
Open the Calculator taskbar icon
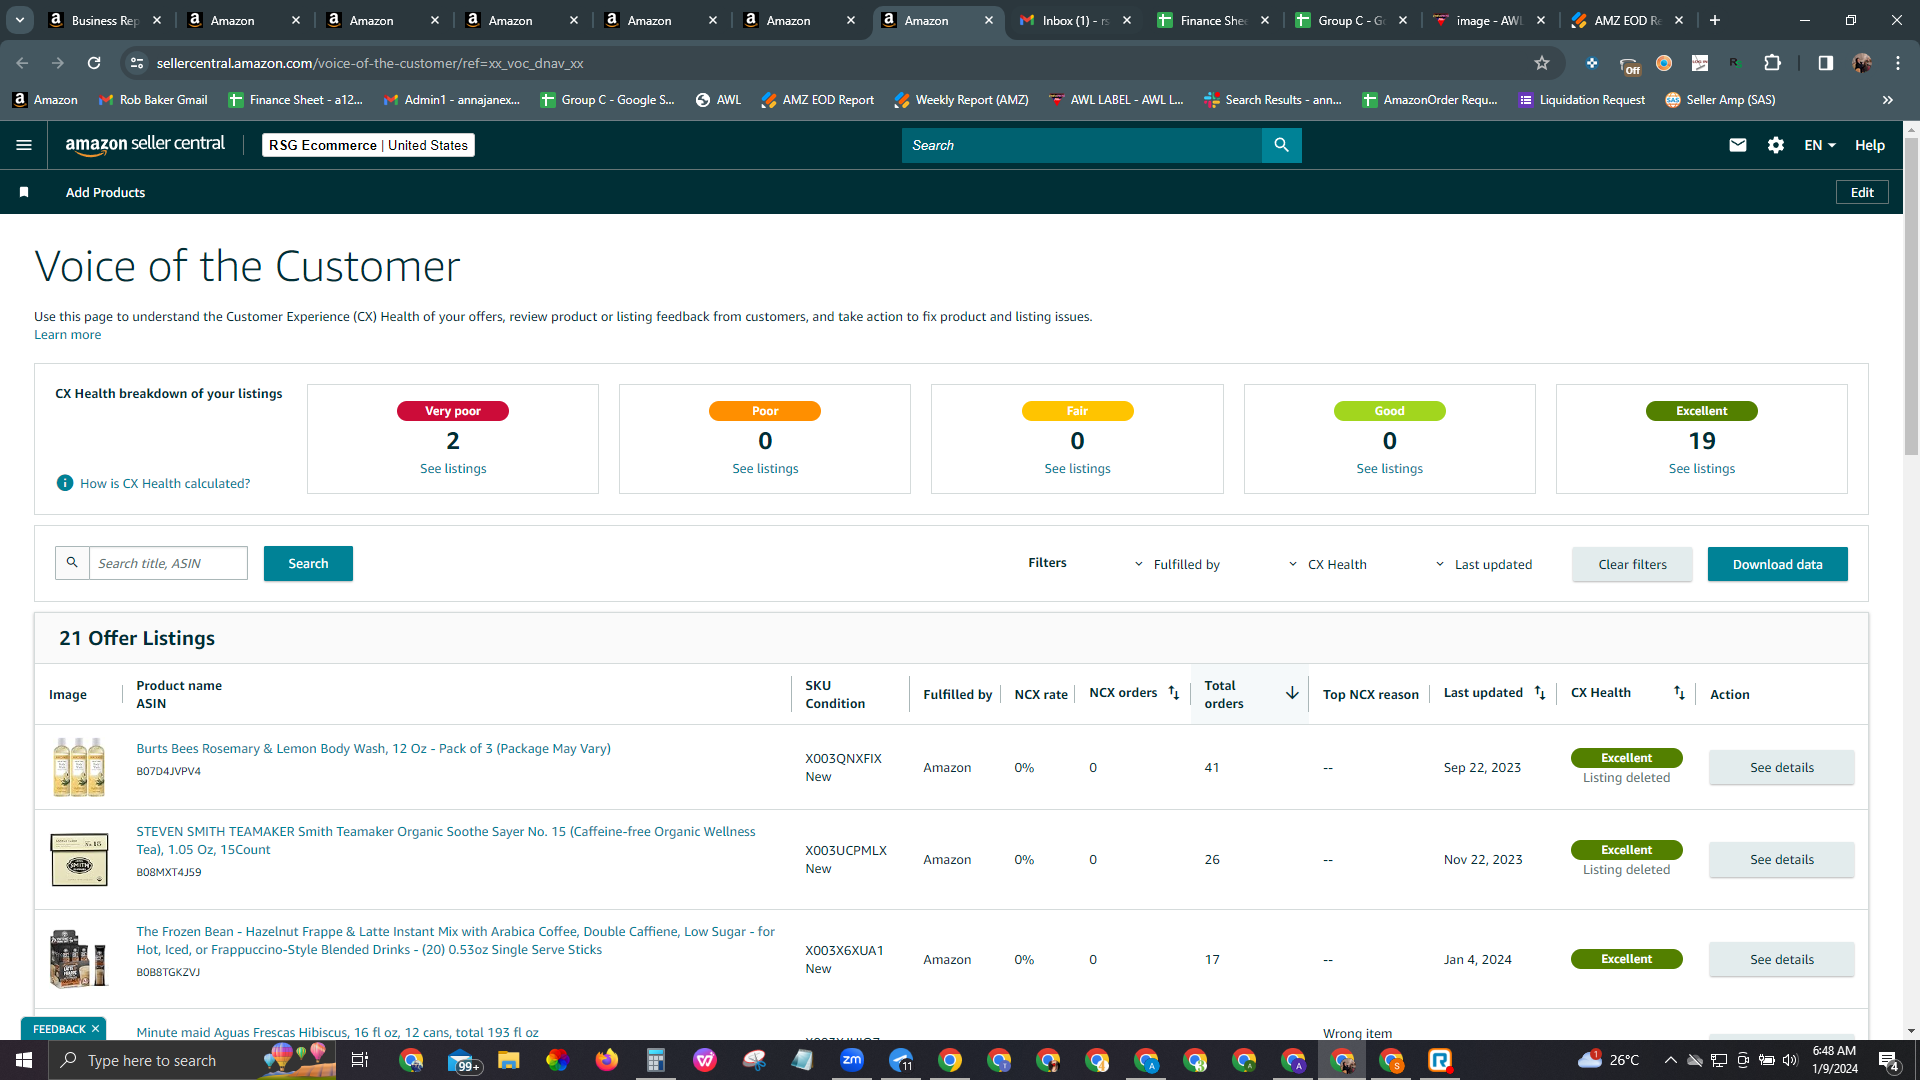pos(656,1060)
